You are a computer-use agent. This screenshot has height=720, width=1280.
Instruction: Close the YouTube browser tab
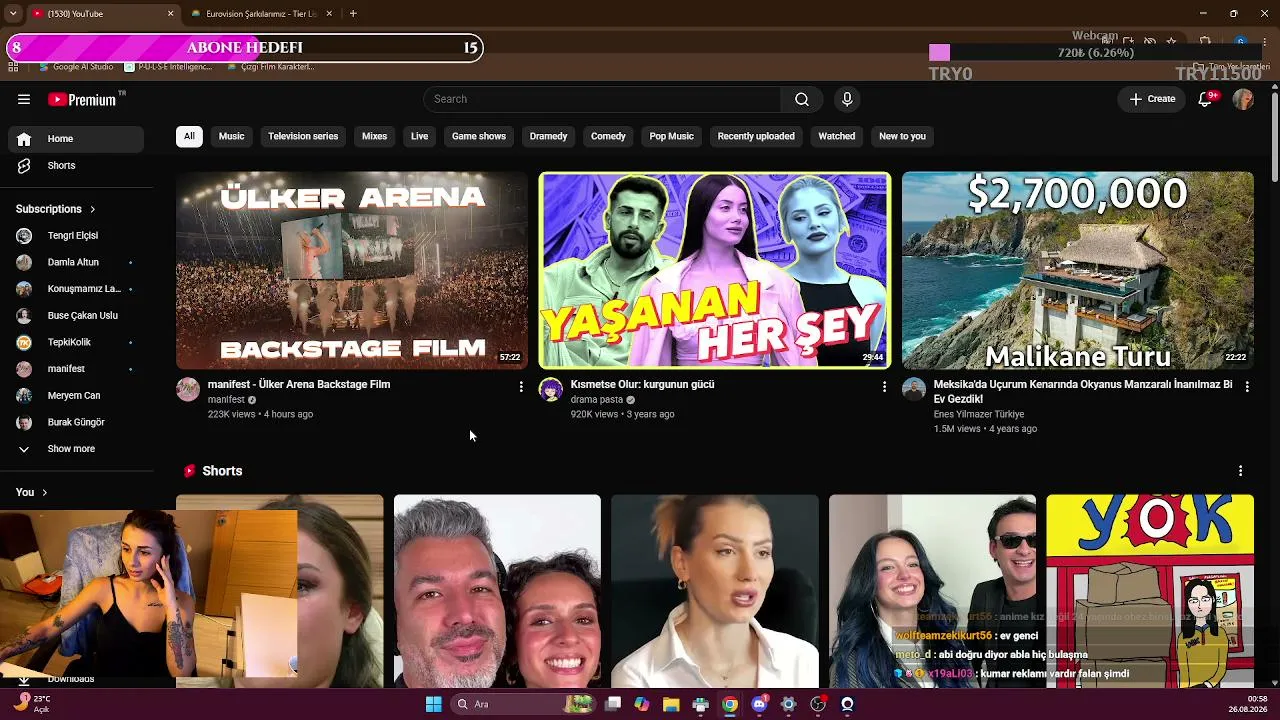coord(170,14)
